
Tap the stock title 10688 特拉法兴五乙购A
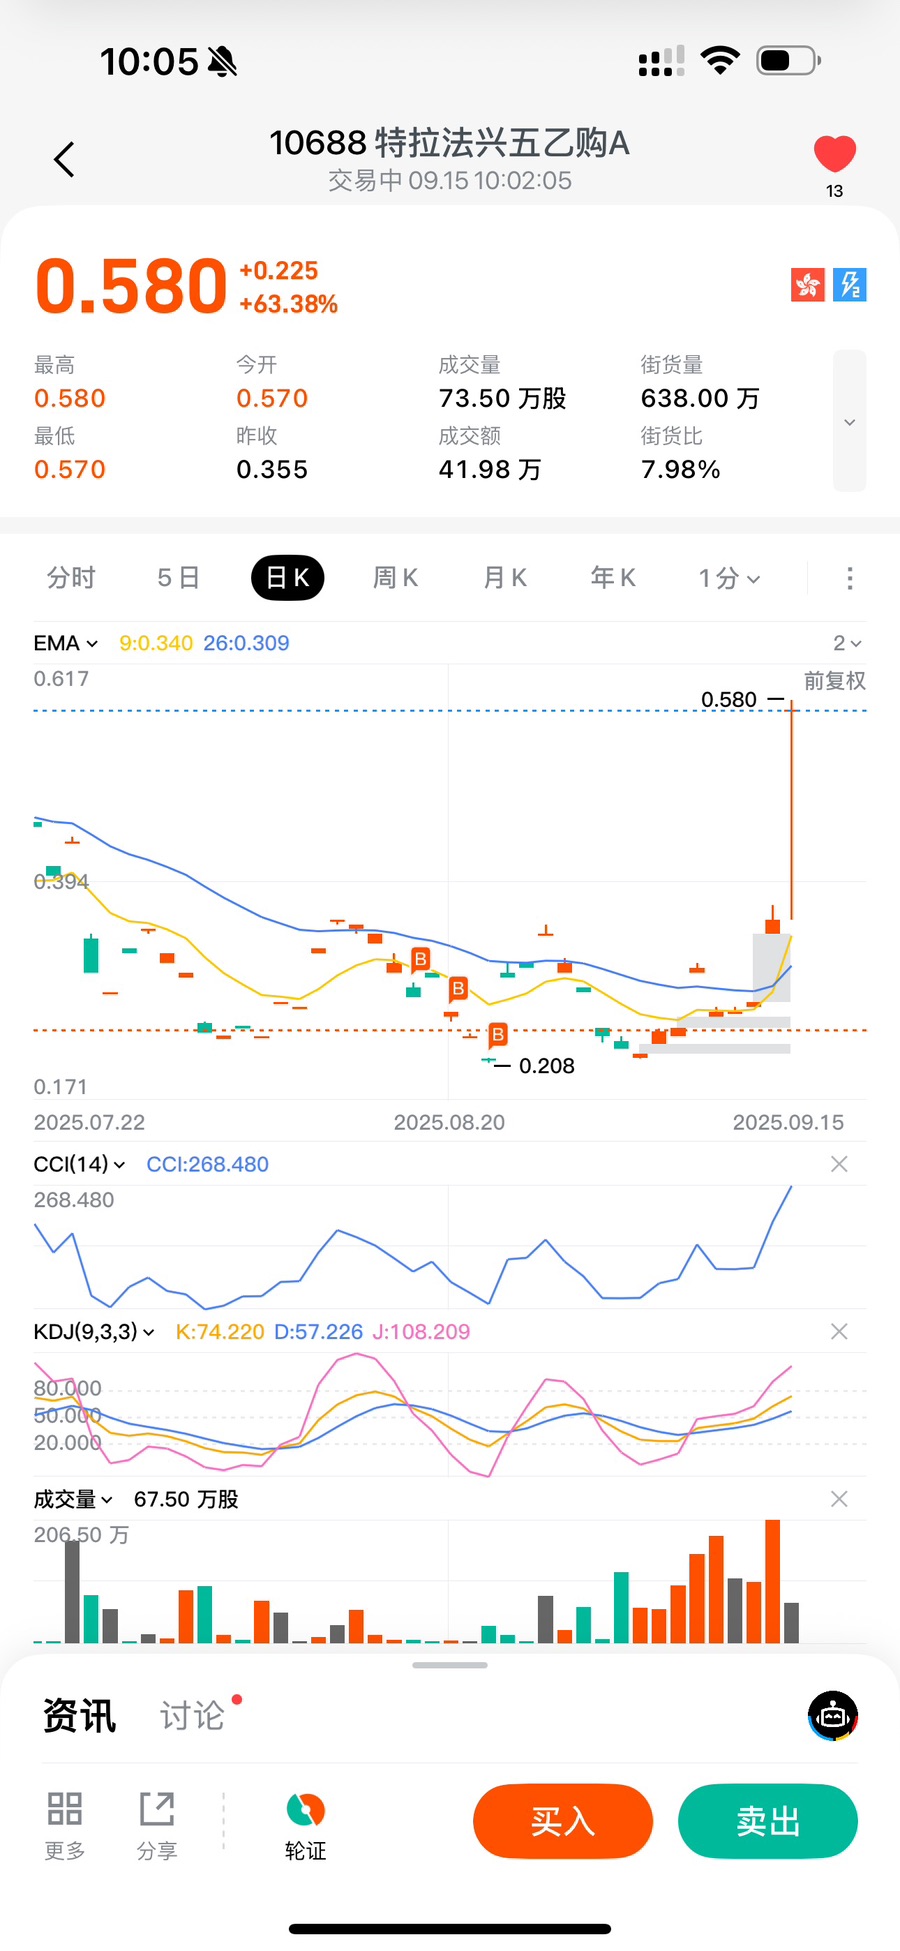pos(450,143)
